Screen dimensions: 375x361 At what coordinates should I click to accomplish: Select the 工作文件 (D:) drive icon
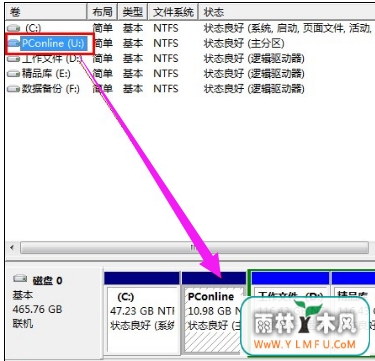[x=13, y=58]
